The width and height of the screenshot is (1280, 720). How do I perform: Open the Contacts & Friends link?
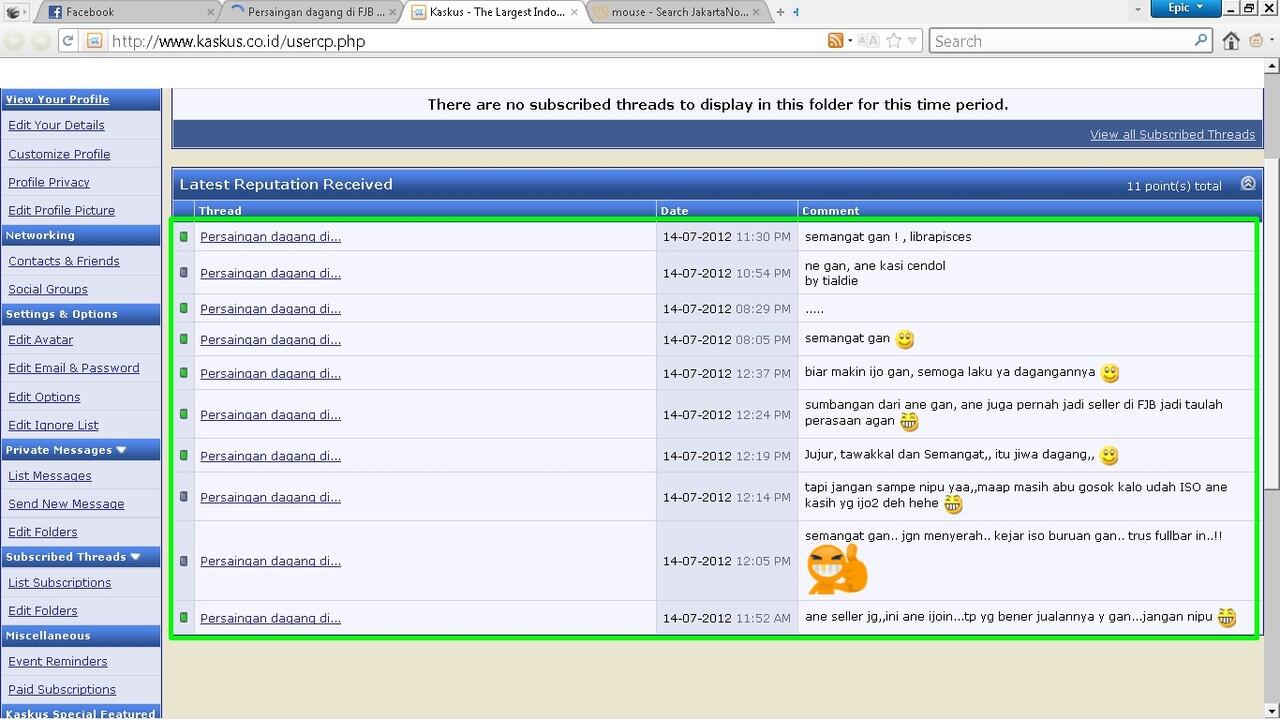[64, 261]
